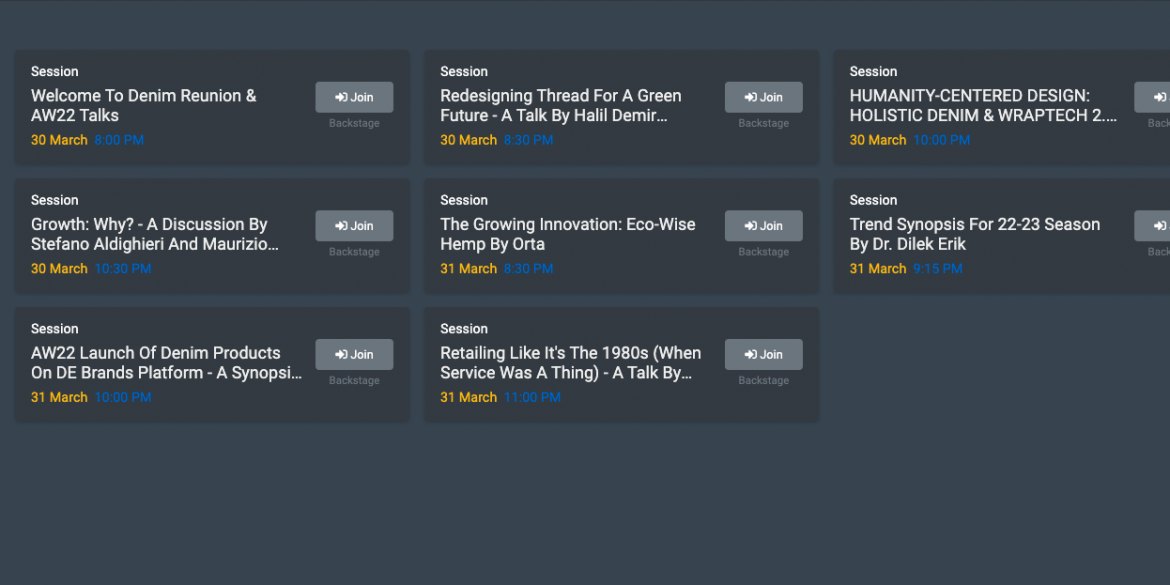
Task: Open Welcome To Denim Reunion session title
Action: pyautogui.click(x=144, y=106)
